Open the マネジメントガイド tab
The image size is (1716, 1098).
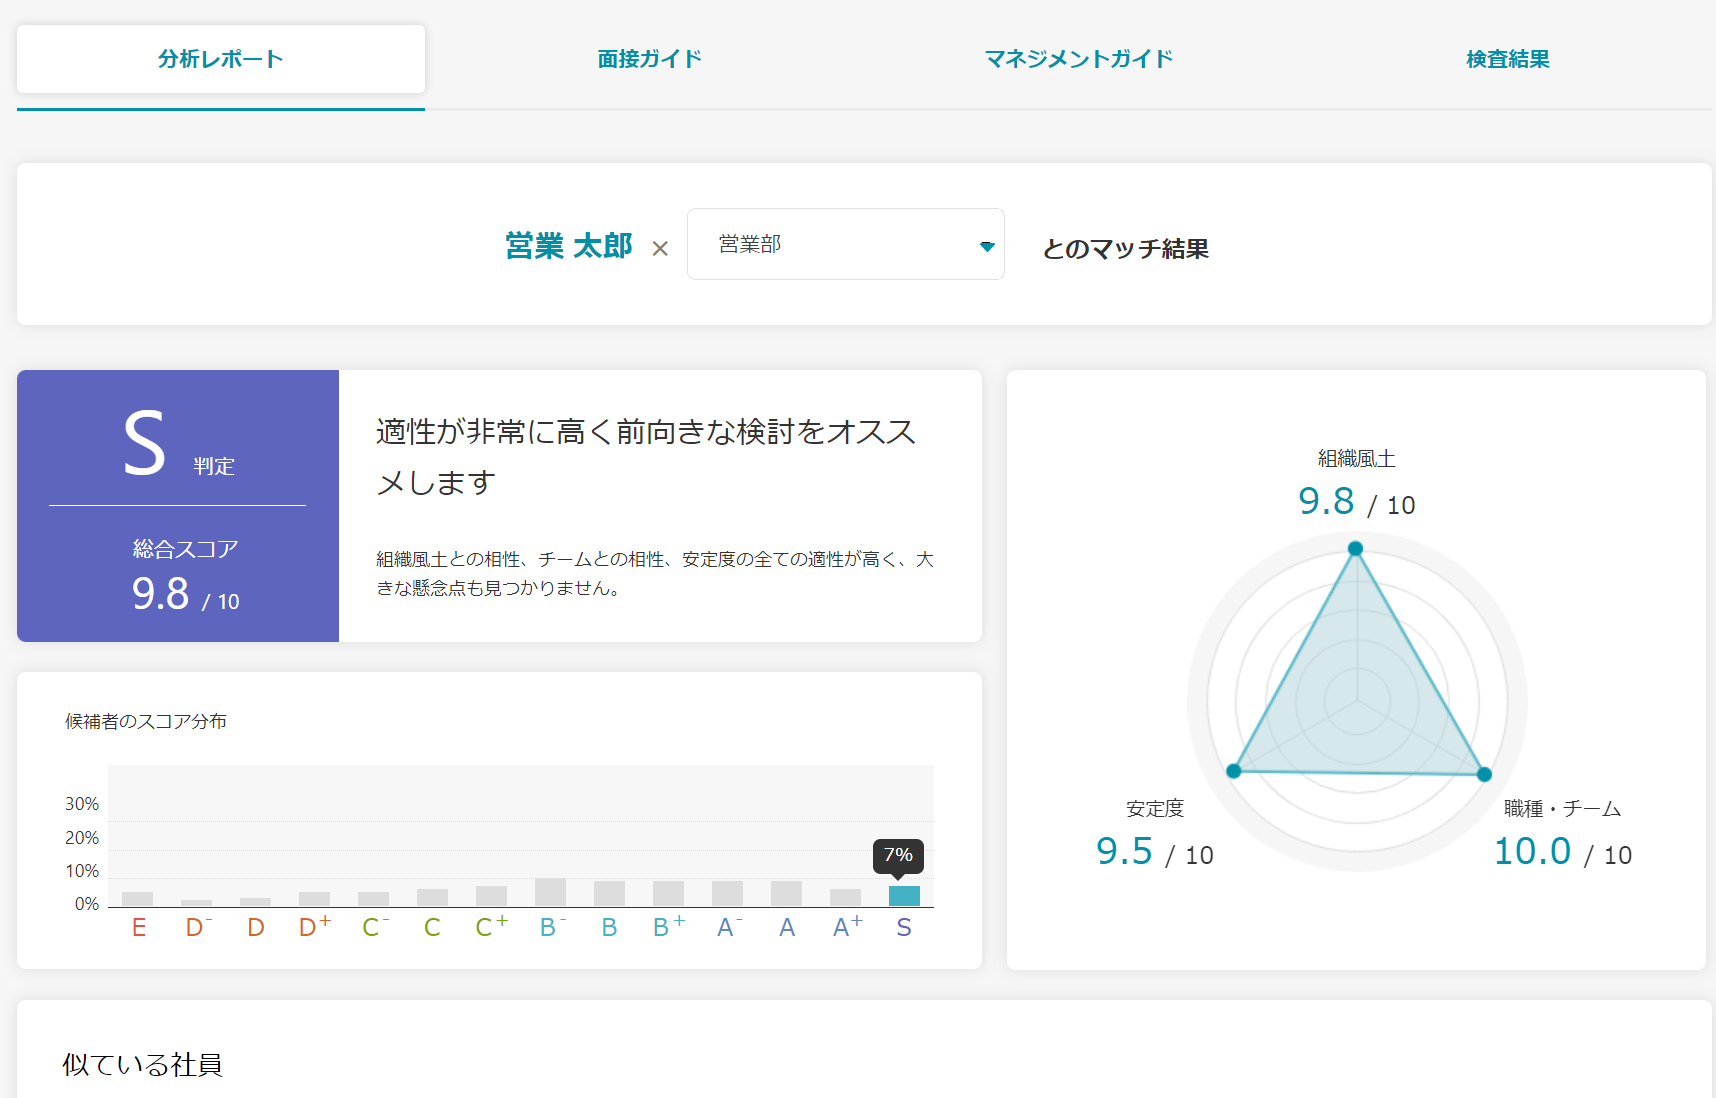1079,59
